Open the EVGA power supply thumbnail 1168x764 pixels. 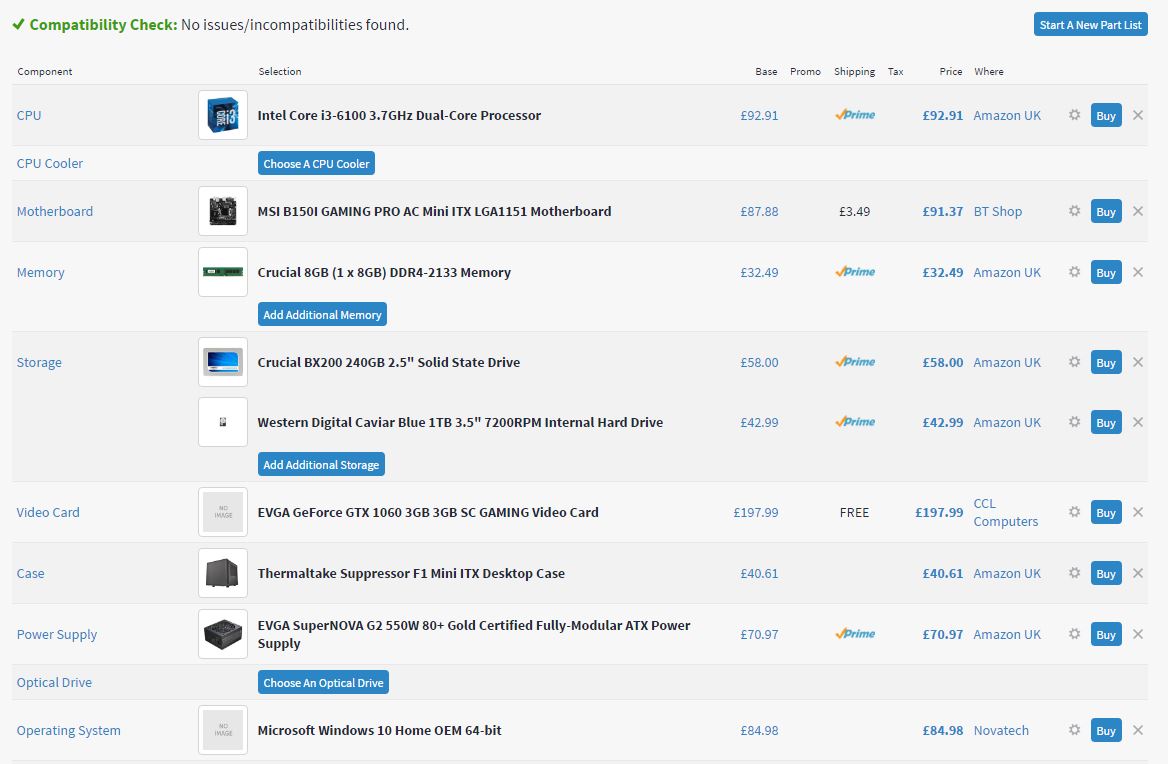[223, 634]
